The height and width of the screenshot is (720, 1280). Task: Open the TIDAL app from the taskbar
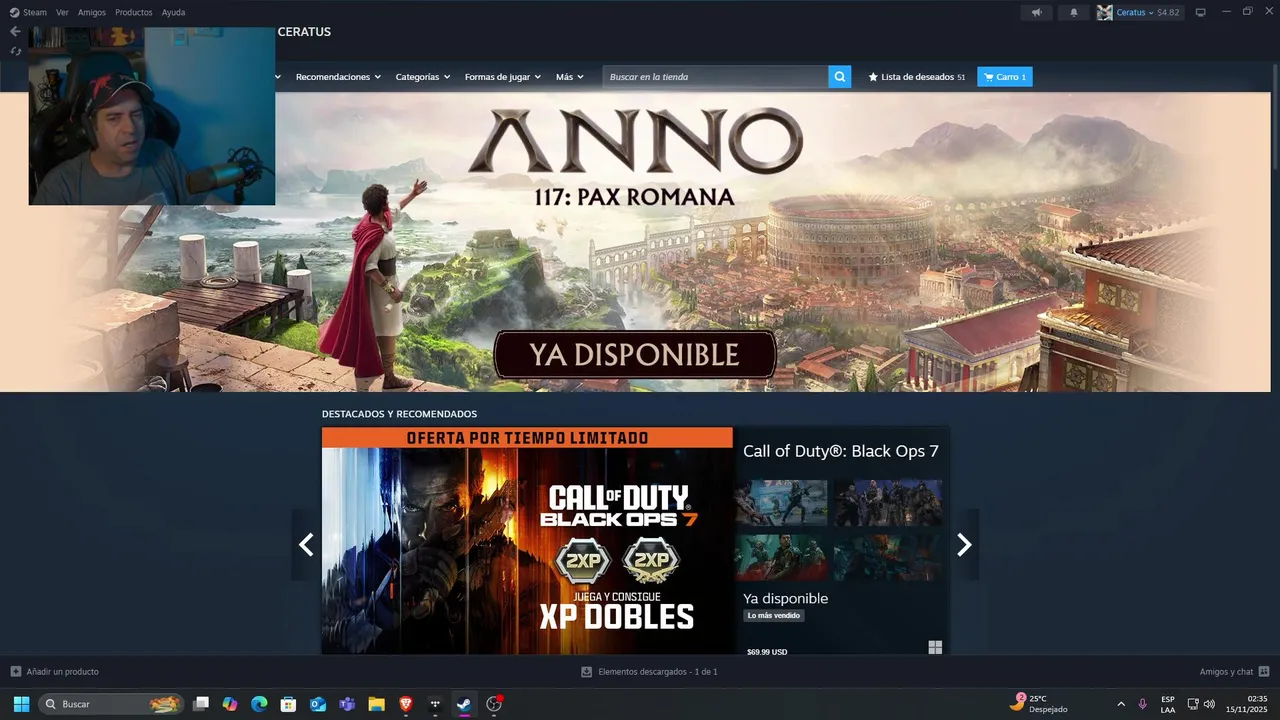435,704
